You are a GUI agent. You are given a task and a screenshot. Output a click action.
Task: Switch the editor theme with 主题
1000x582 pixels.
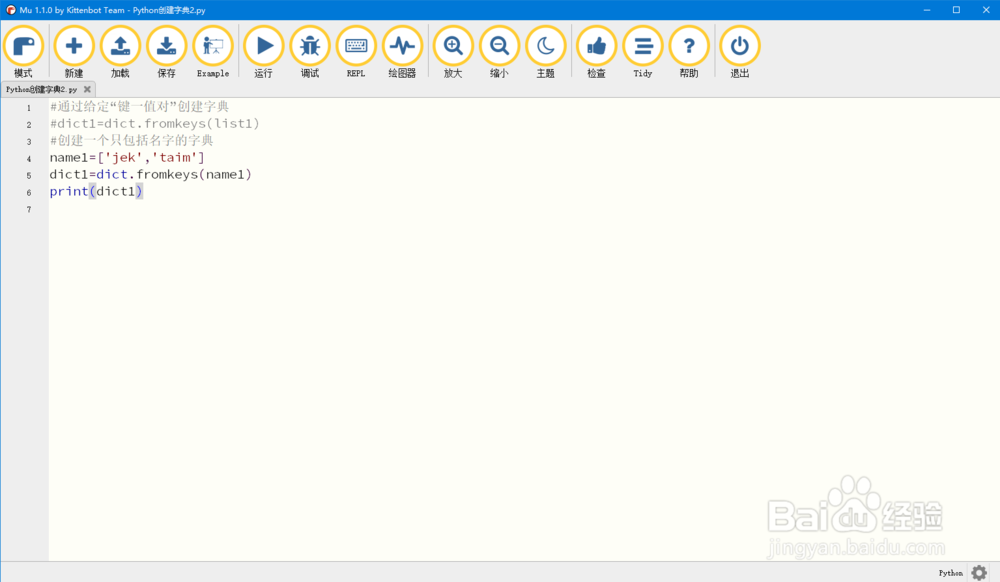point(545,45)
